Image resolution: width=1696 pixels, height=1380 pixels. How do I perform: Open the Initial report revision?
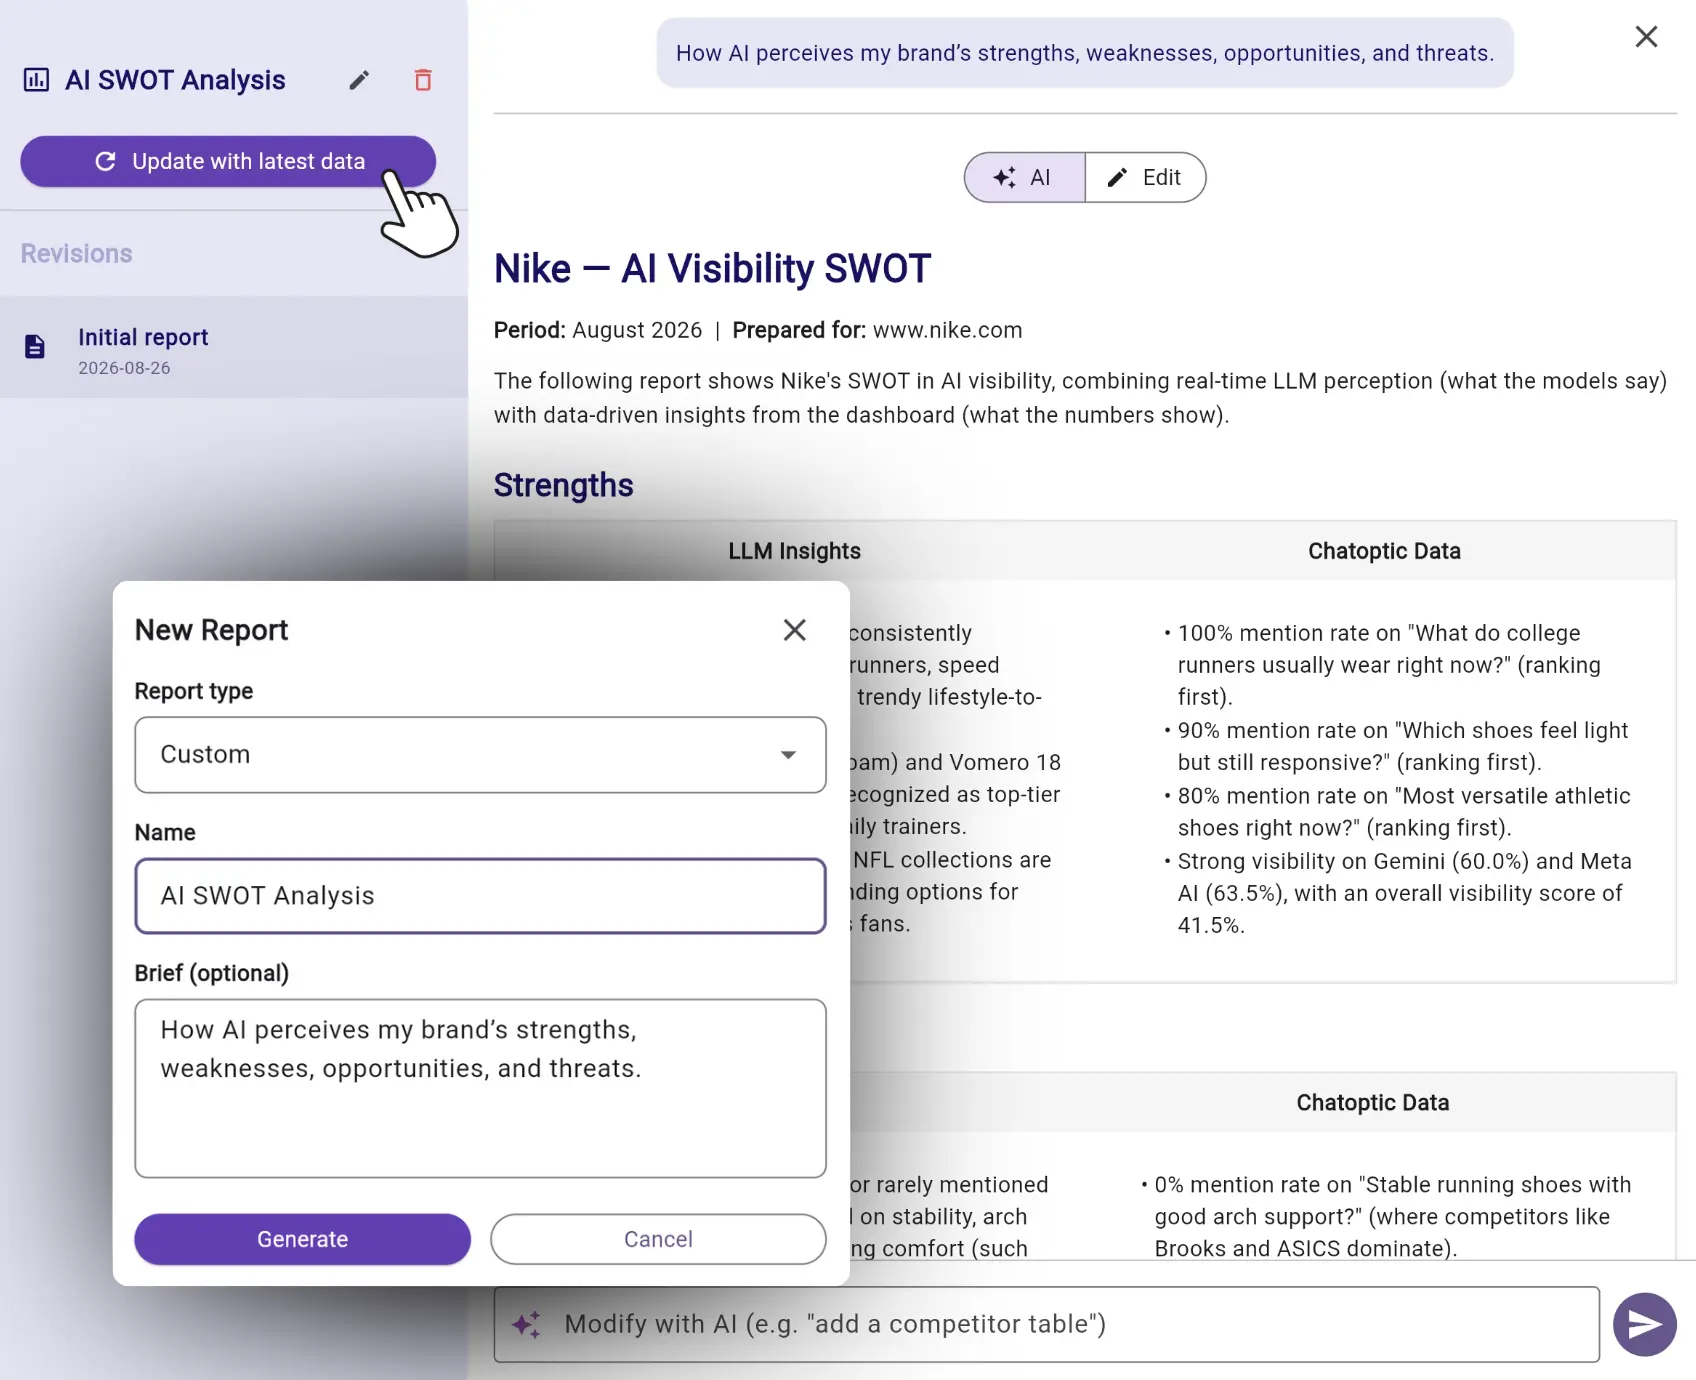(234, 348)
